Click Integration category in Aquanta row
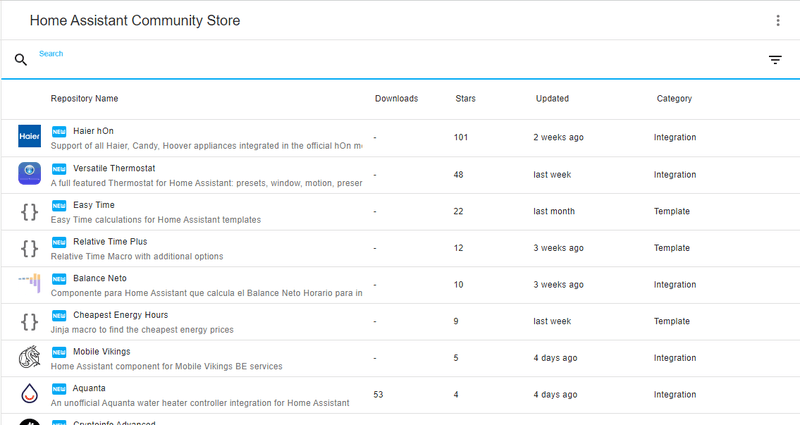800x425 pixels. [675, 395]
